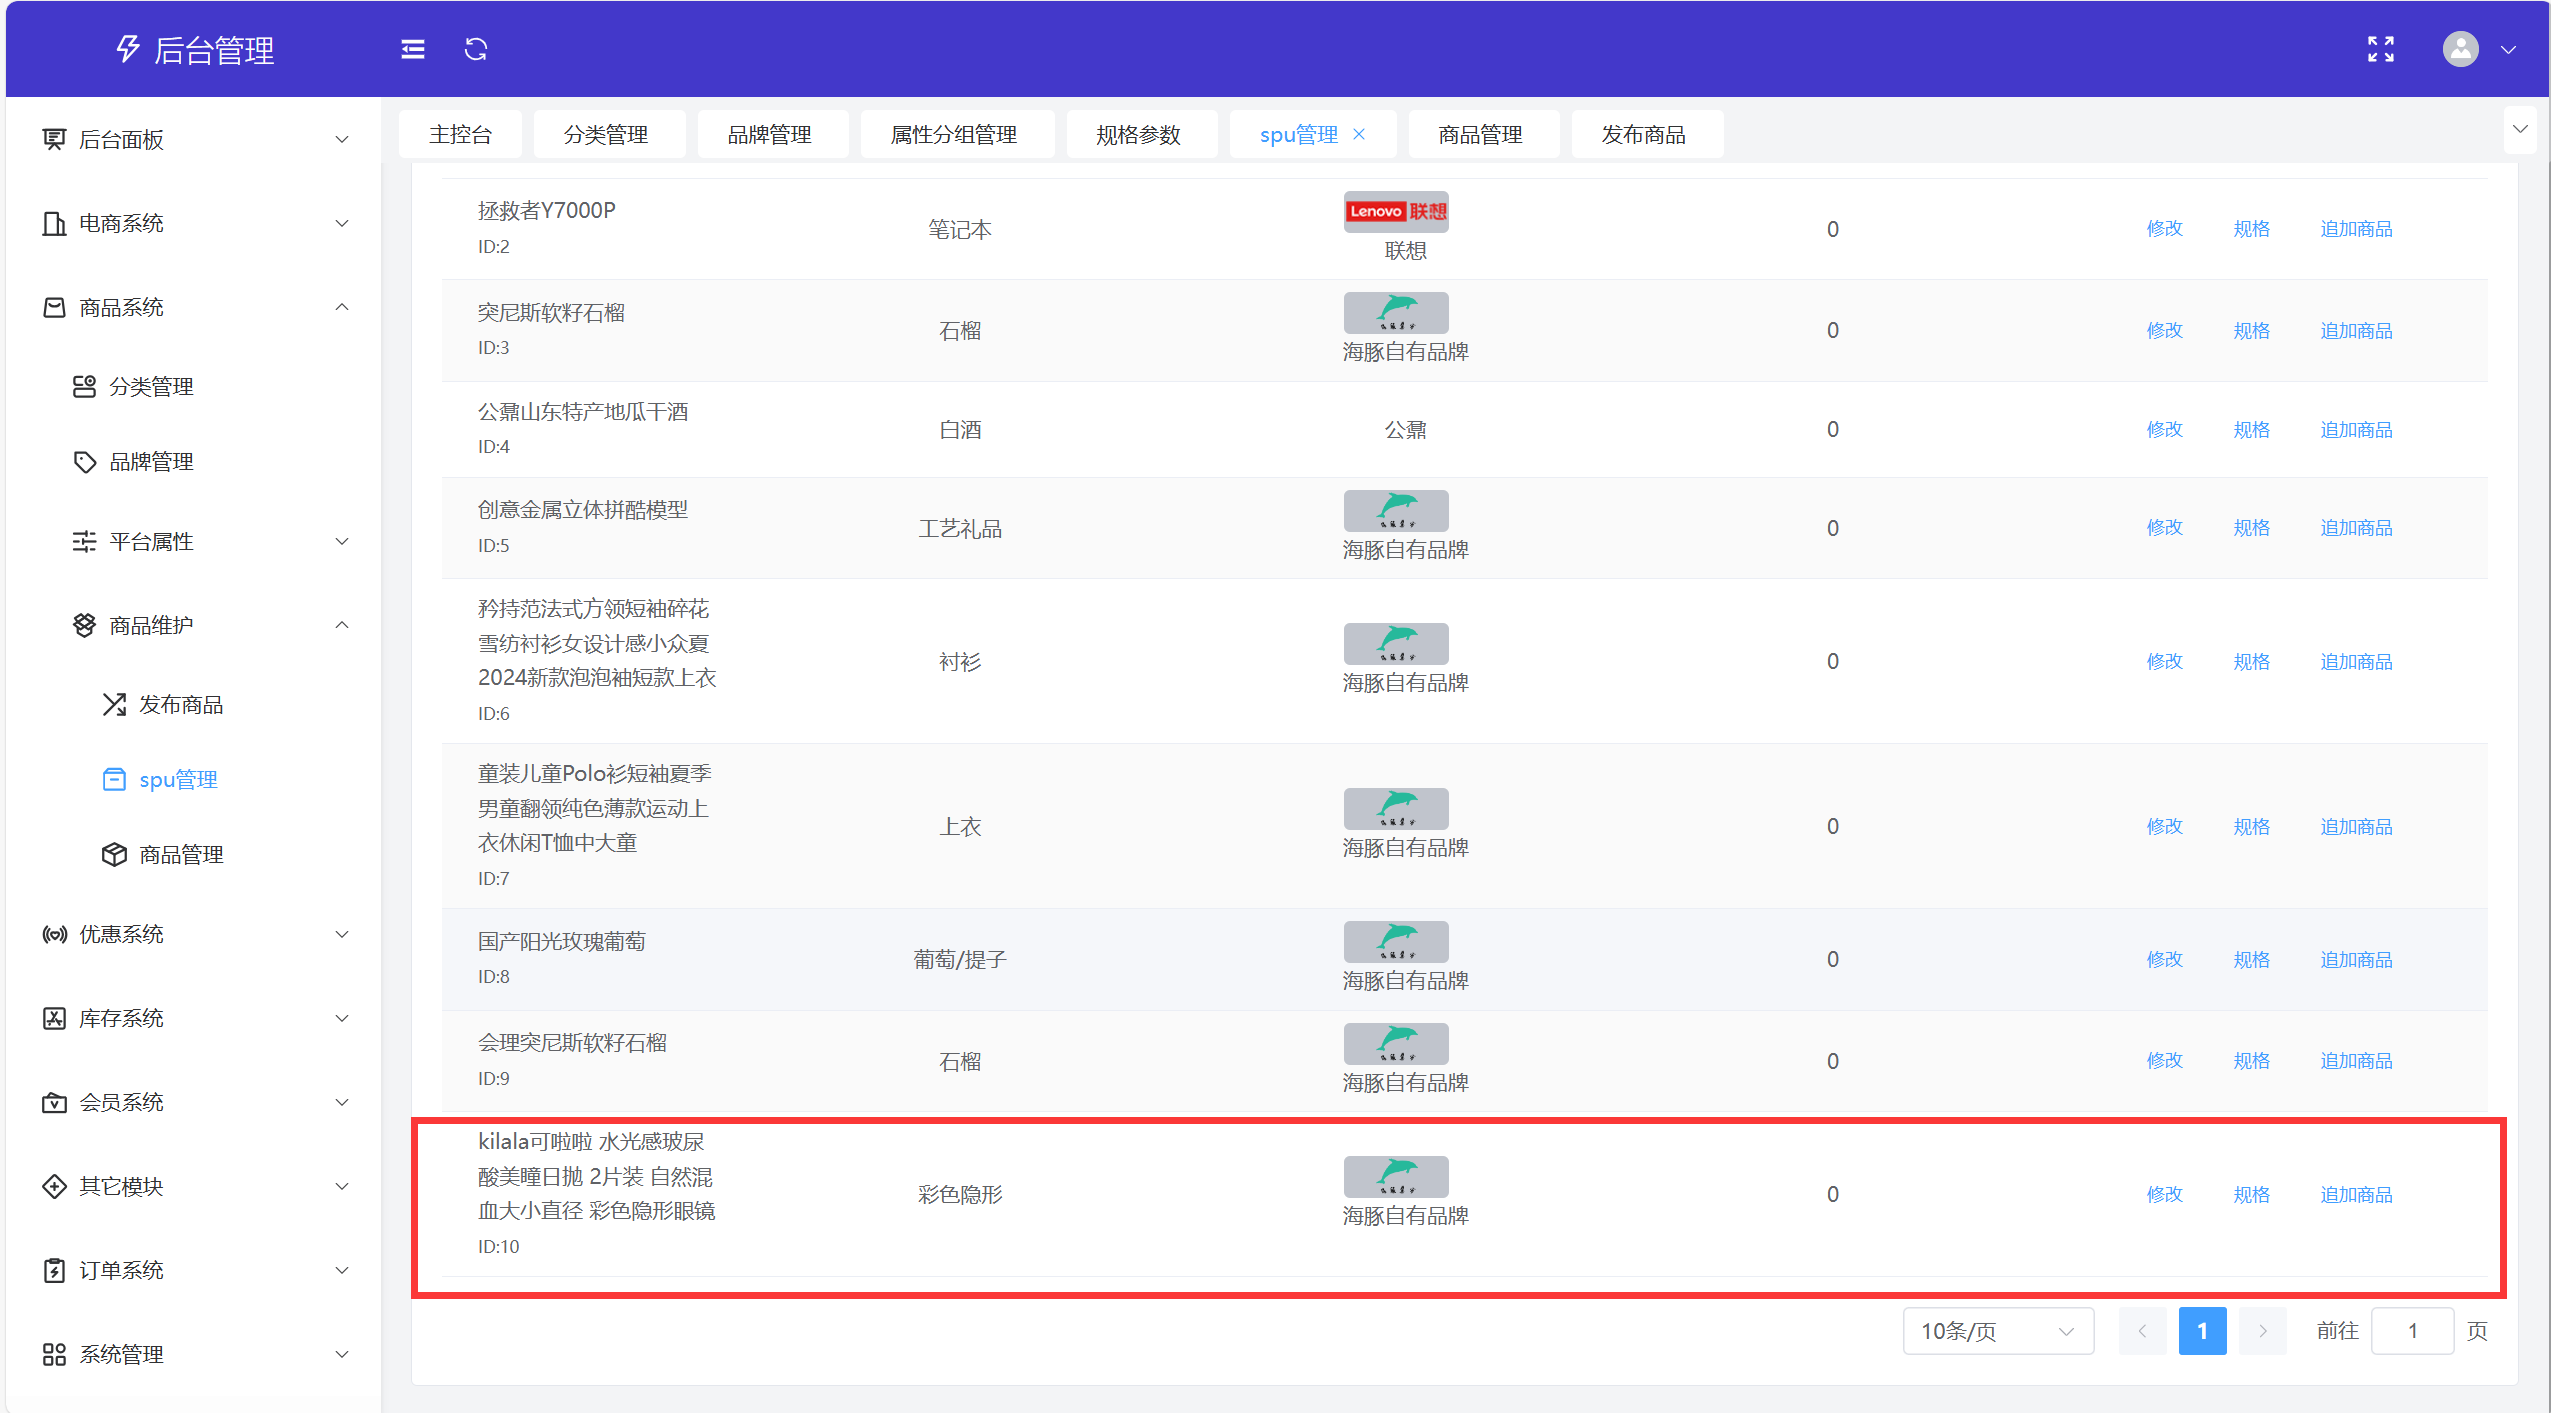Click dolphin brand logo in 突尼斯软籽石榴 row

pos(1396,312)
